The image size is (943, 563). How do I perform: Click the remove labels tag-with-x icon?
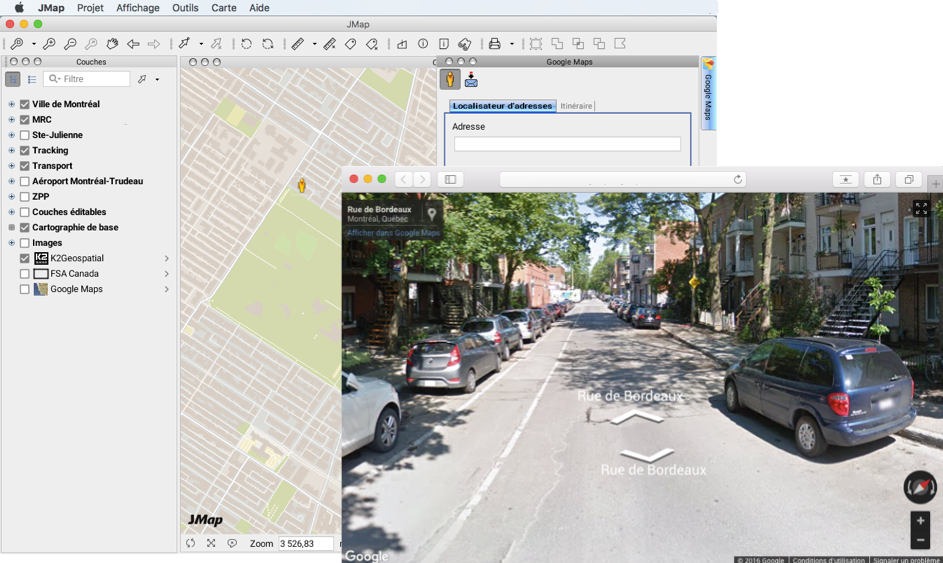click(372, 44)
